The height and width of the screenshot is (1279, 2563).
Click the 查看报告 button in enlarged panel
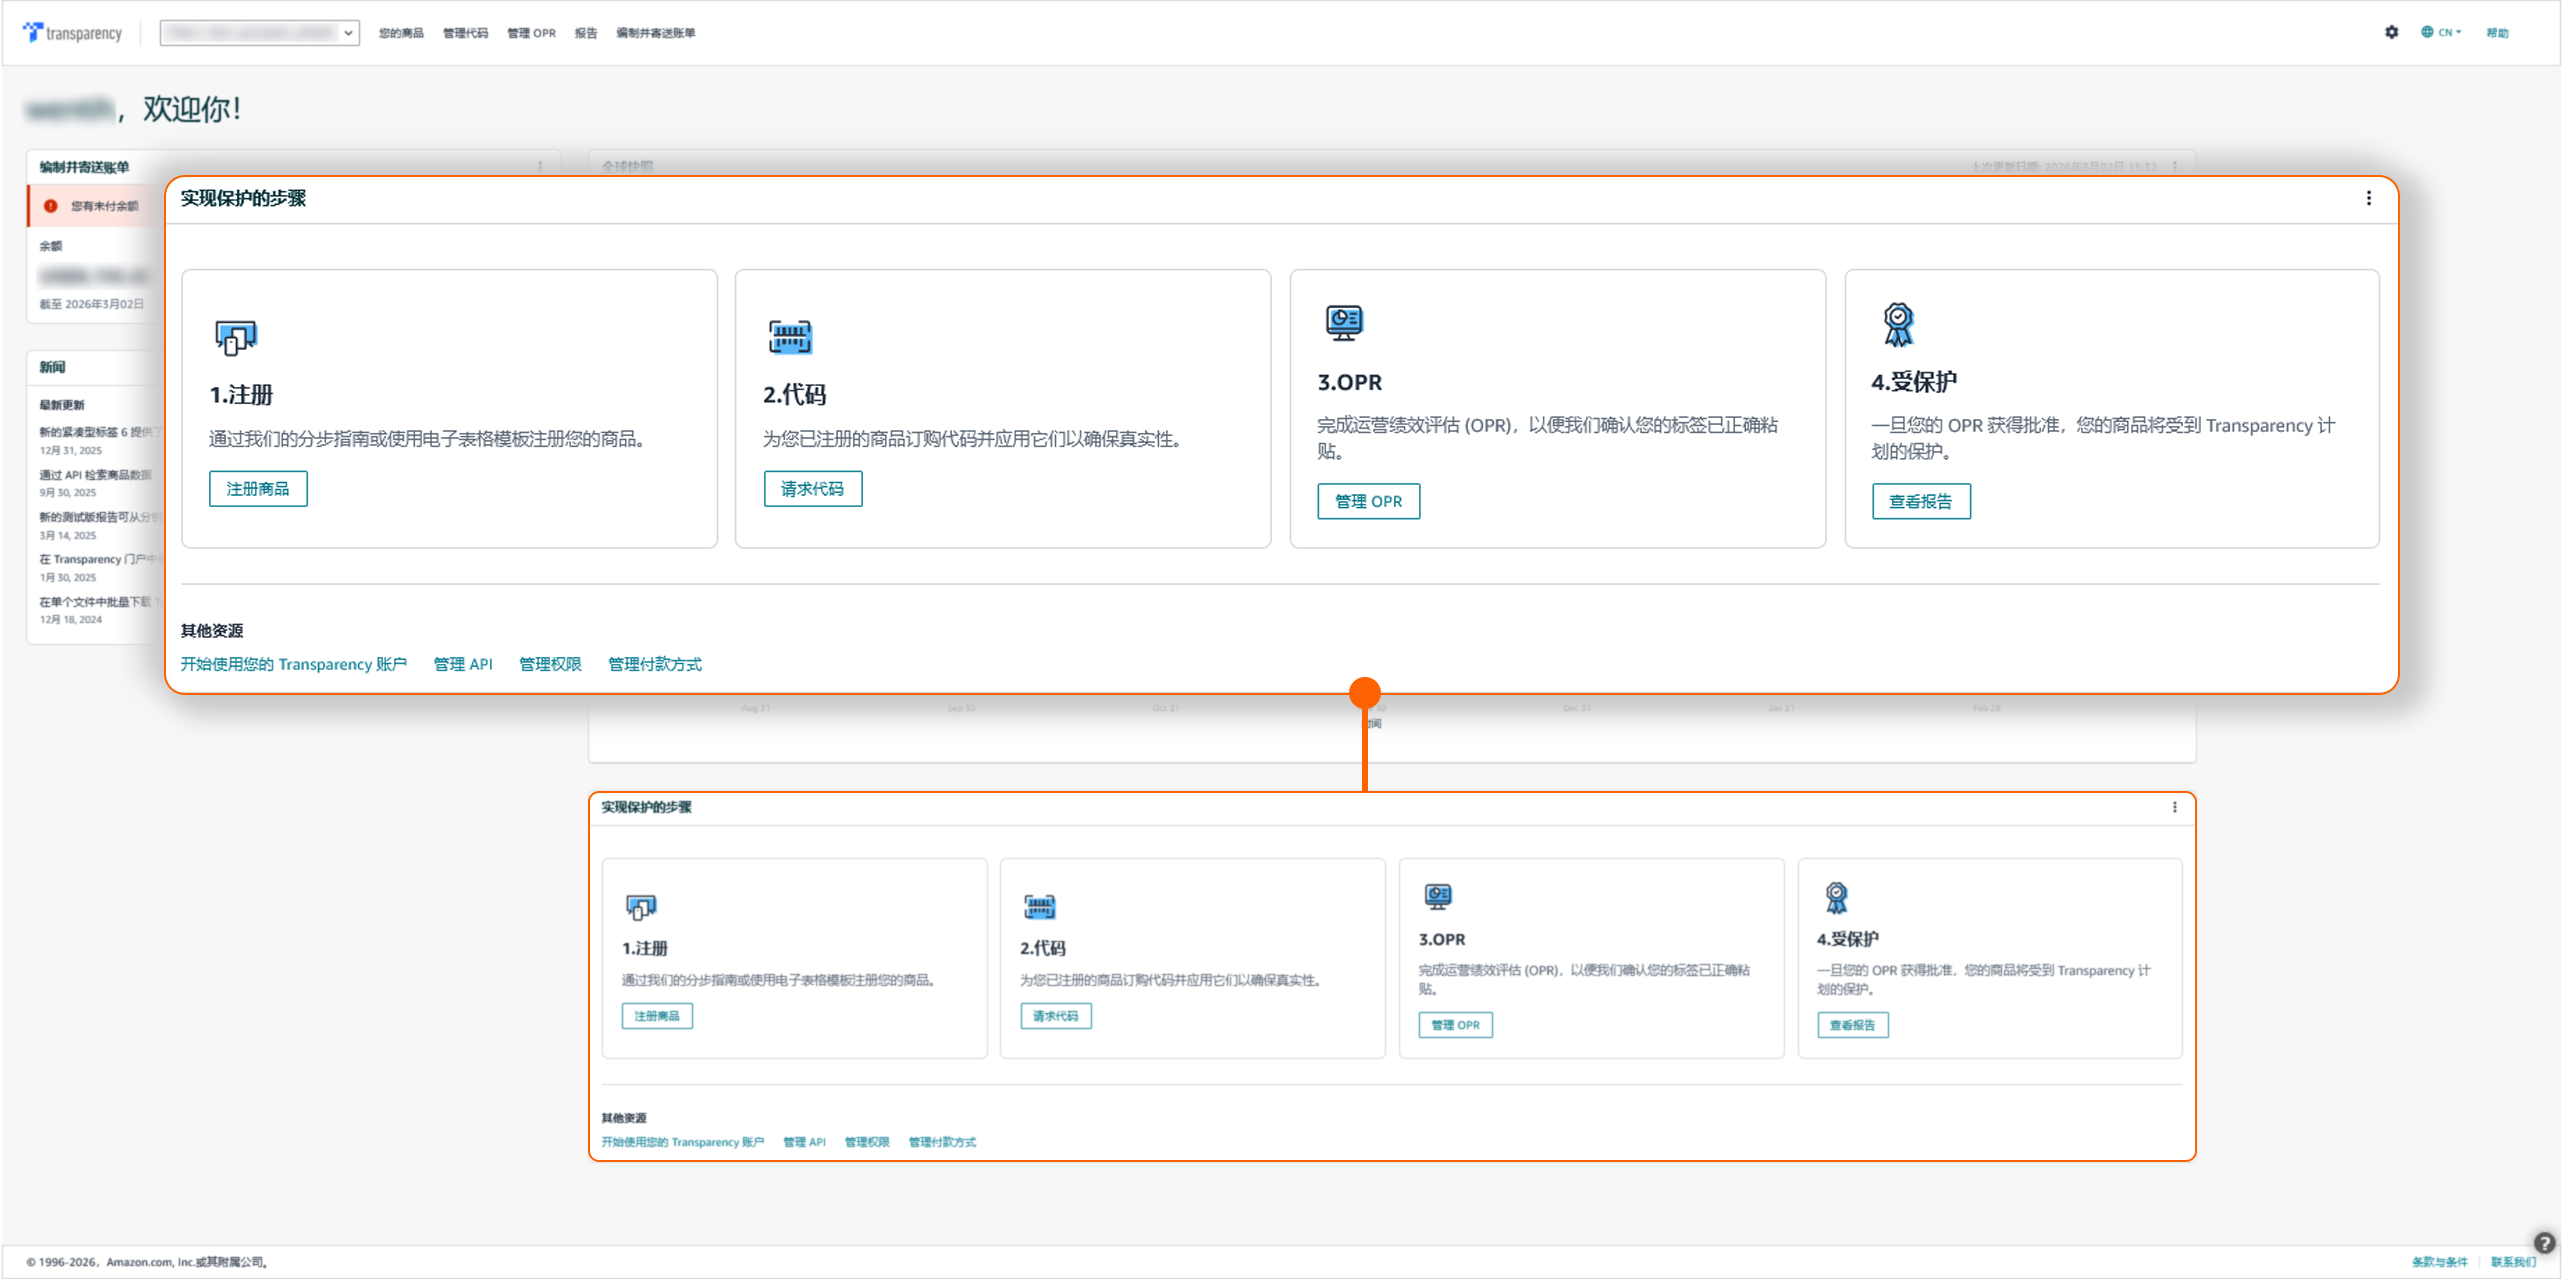point(1920,502)
